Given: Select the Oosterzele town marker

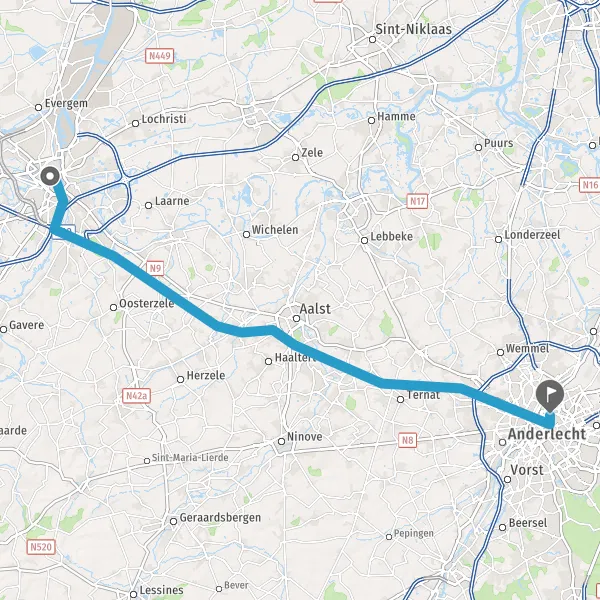Looking at the screenshot, I should point(113,308).
